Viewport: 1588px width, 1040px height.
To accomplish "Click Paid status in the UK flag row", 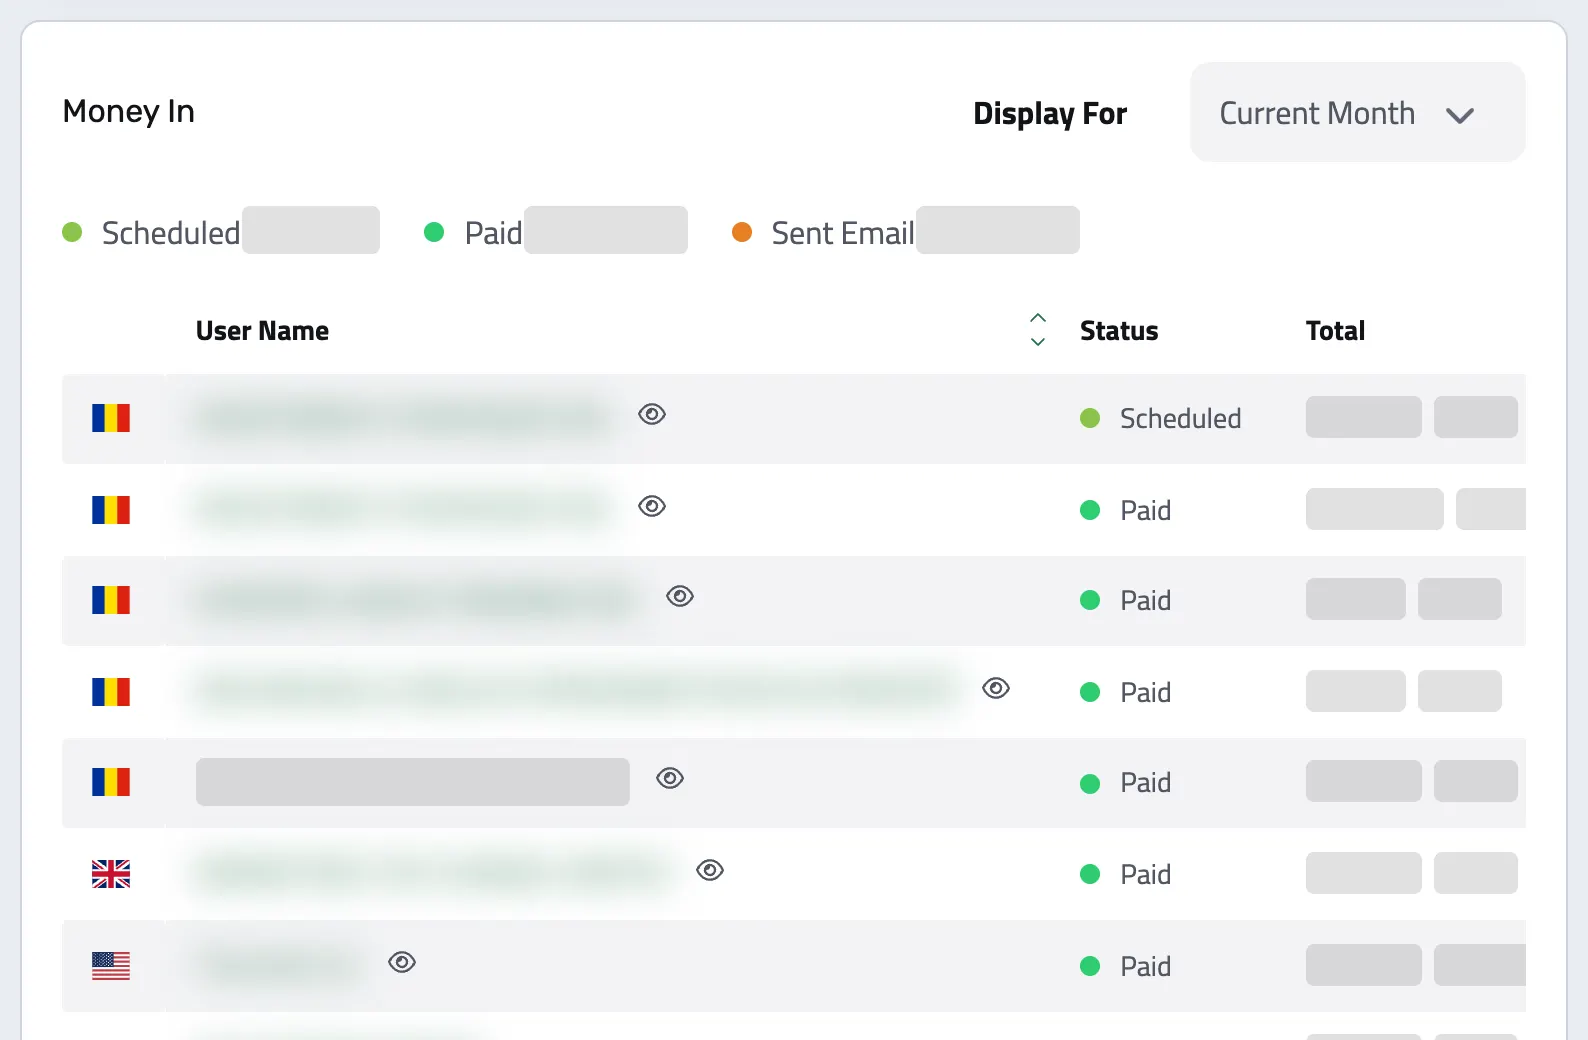I will tap(1145, 874).
